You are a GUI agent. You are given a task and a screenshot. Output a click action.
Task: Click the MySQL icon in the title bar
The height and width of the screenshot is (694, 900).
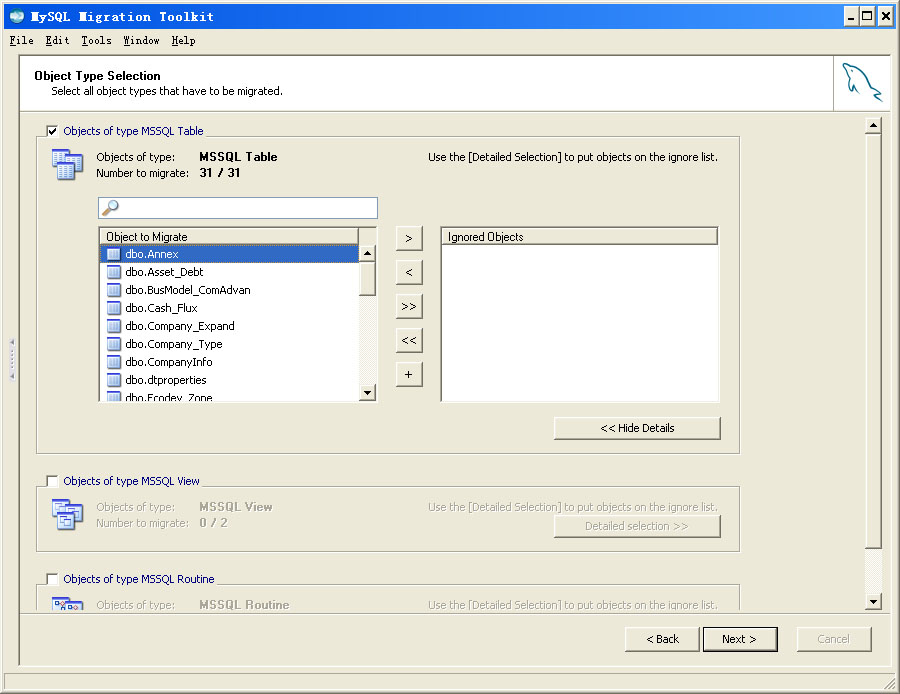14,15
